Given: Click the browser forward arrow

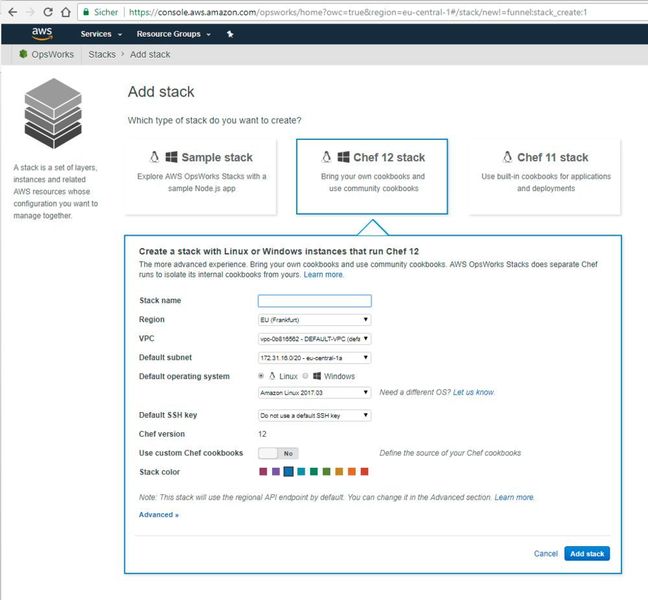Looking at the screenshot, I should [30, 12].
